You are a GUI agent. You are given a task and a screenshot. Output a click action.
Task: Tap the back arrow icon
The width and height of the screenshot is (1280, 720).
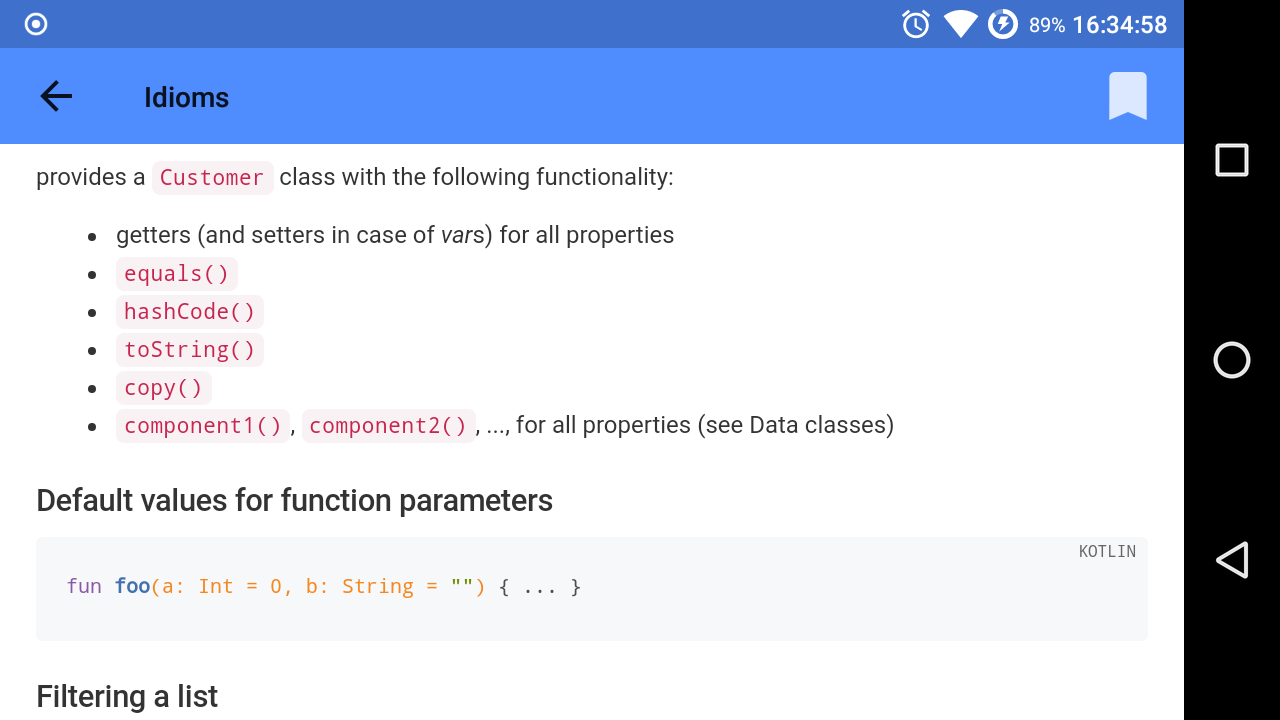click(x=56, y=96)
